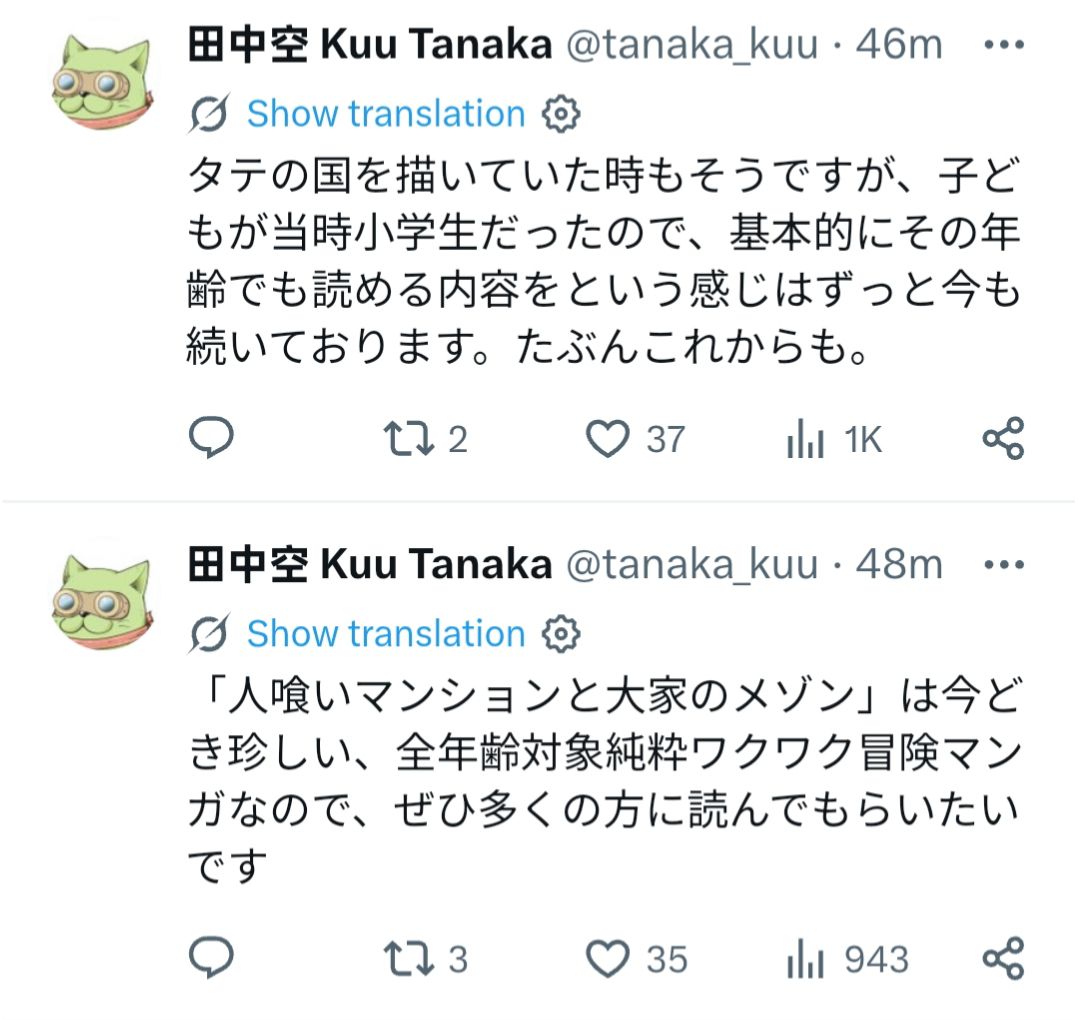This screenshot has height=1020, width=1078.
Task: Share the 48m tweet
Action: pos(1003,957)
